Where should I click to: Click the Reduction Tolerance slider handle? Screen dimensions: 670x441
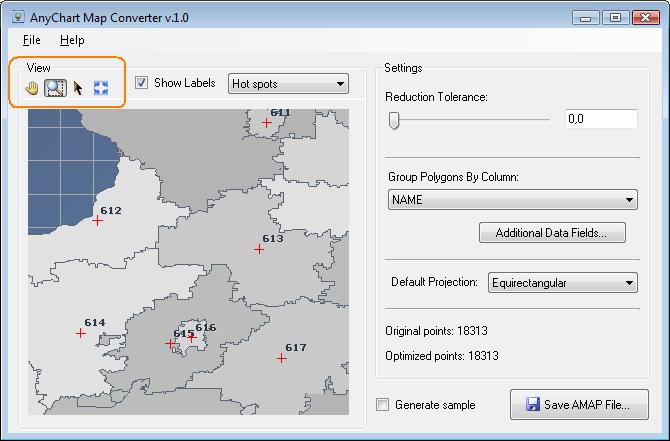coord(394,120)
